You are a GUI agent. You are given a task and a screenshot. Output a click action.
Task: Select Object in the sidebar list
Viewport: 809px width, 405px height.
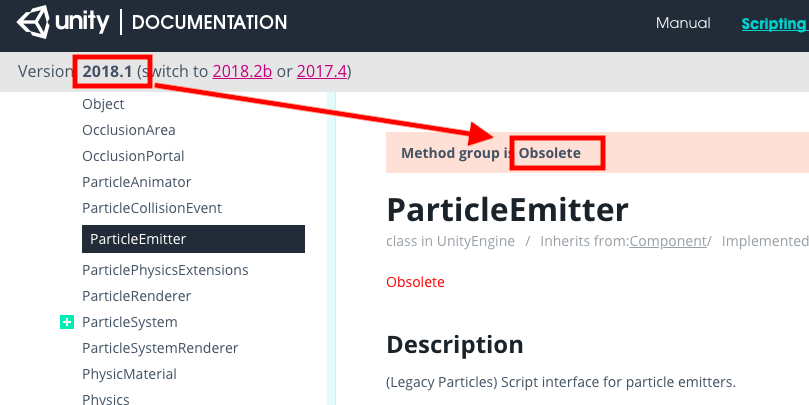click(x=103, y=104)
